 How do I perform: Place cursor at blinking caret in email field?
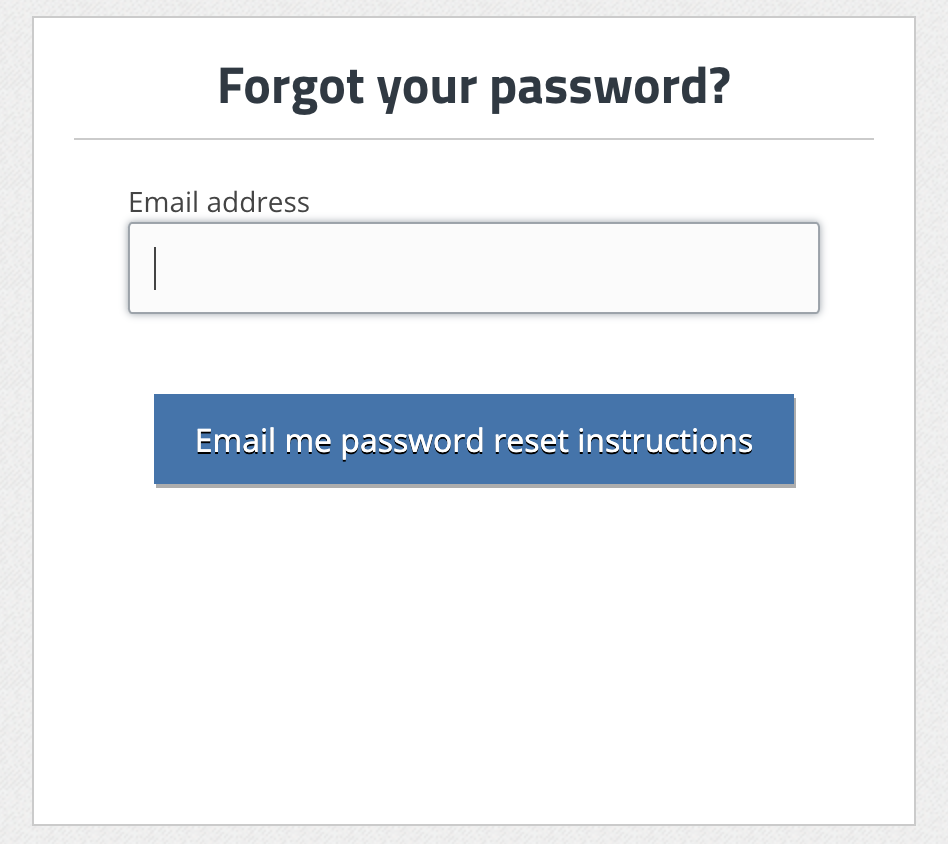[155, 268]
